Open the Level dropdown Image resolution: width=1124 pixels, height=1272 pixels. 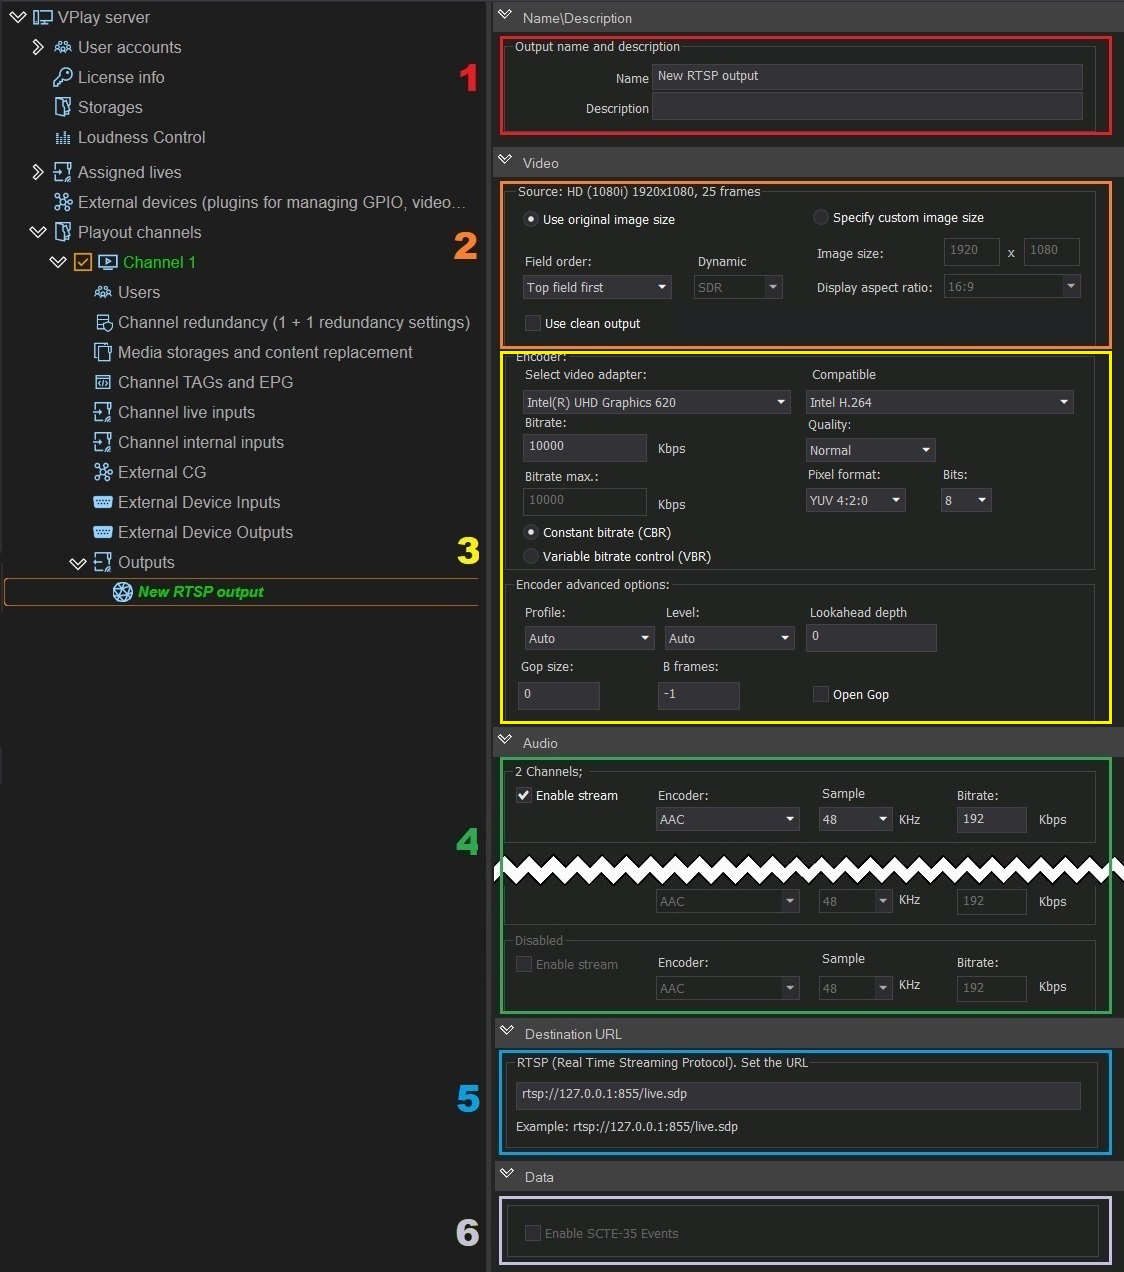(730, 638)
